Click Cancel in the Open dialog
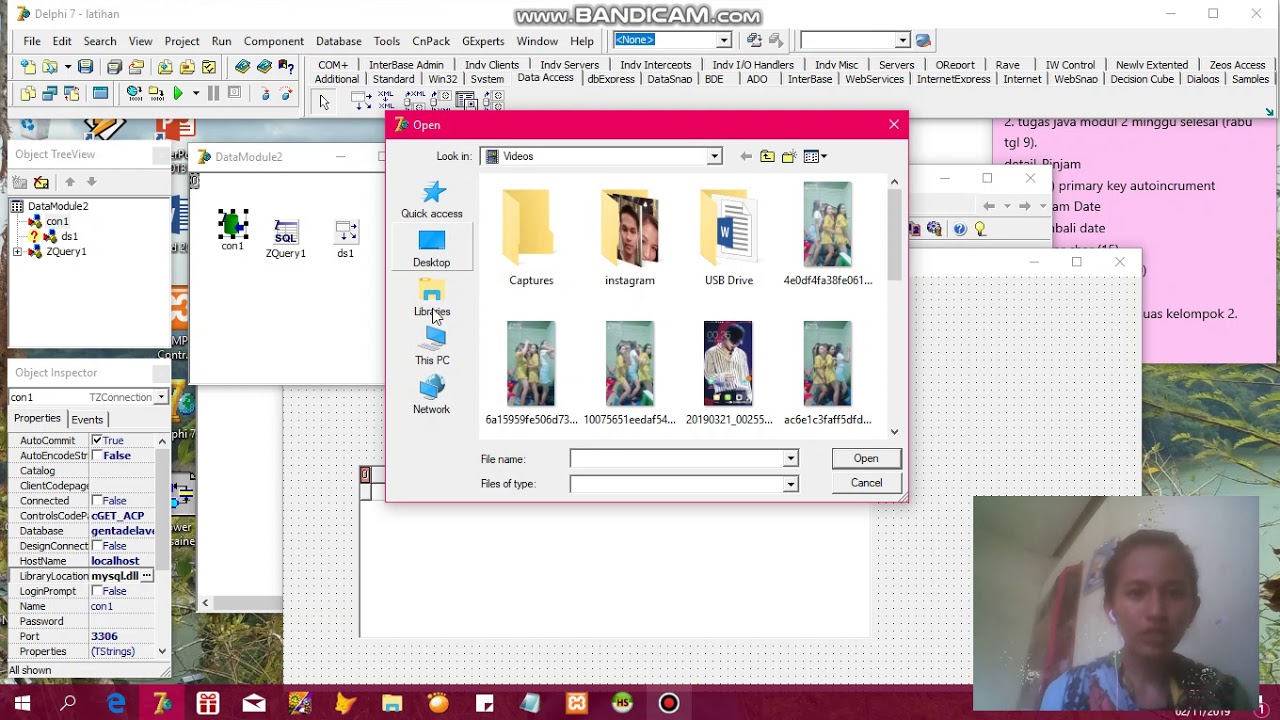 [x=866, y=483]
